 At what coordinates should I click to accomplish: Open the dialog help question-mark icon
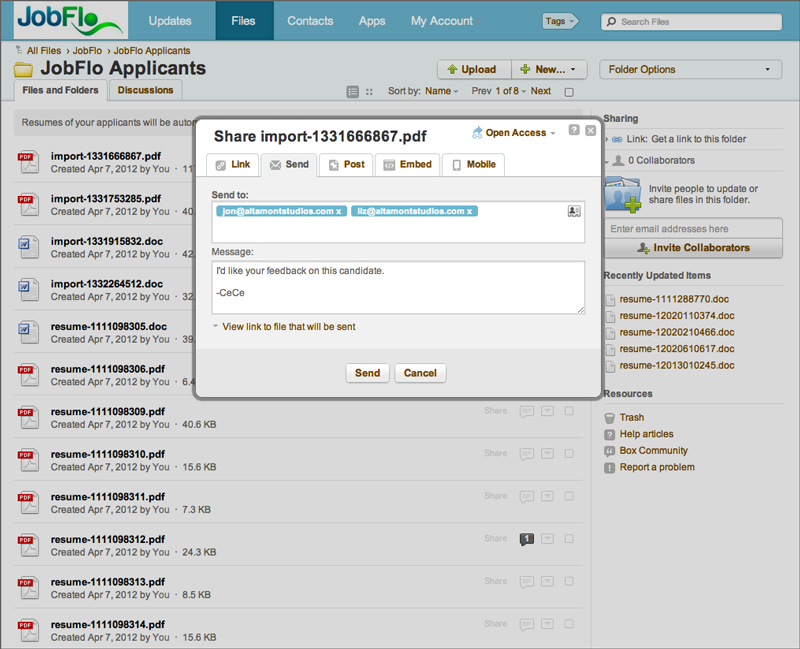[574, 130]
